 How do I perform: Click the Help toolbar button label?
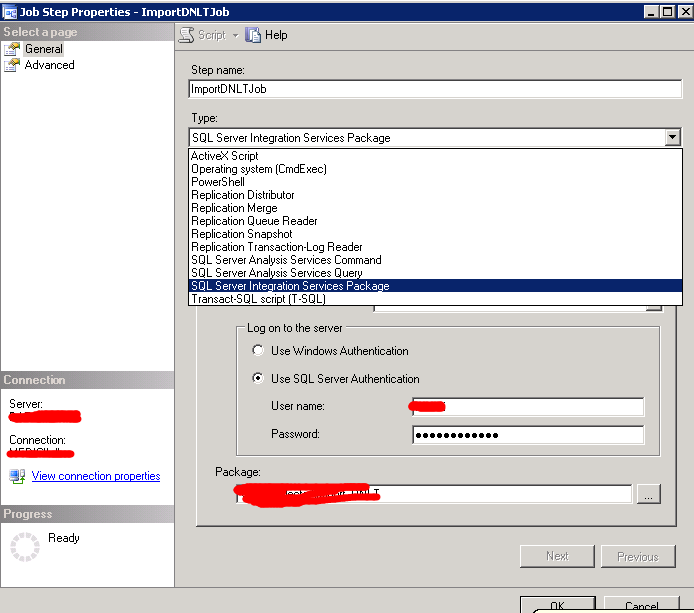pos(276,35)
